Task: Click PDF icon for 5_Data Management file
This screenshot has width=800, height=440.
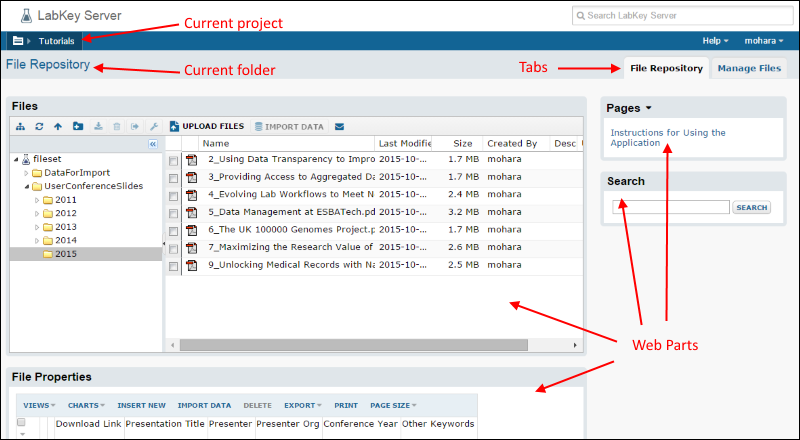Action: (192, 213)
